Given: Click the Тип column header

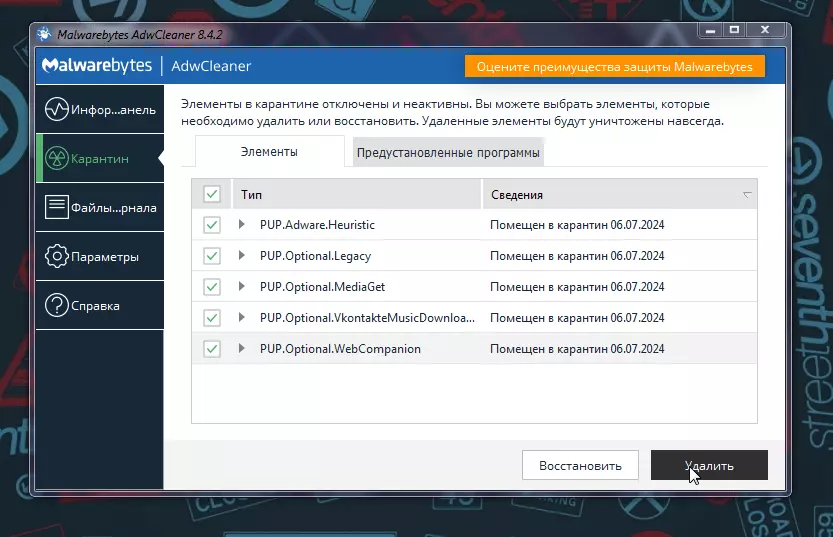Looking at the screenshot, I should tap(357, 194).
